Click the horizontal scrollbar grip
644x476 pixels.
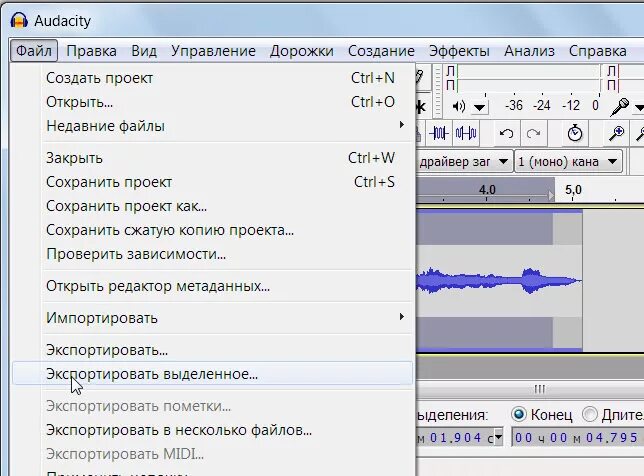[x=539, y=389]
